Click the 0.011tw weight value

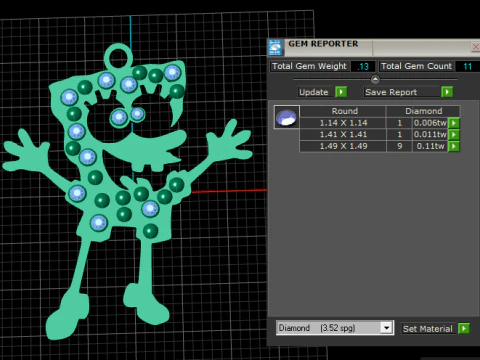pyautogui.click(x=430, y=135)
